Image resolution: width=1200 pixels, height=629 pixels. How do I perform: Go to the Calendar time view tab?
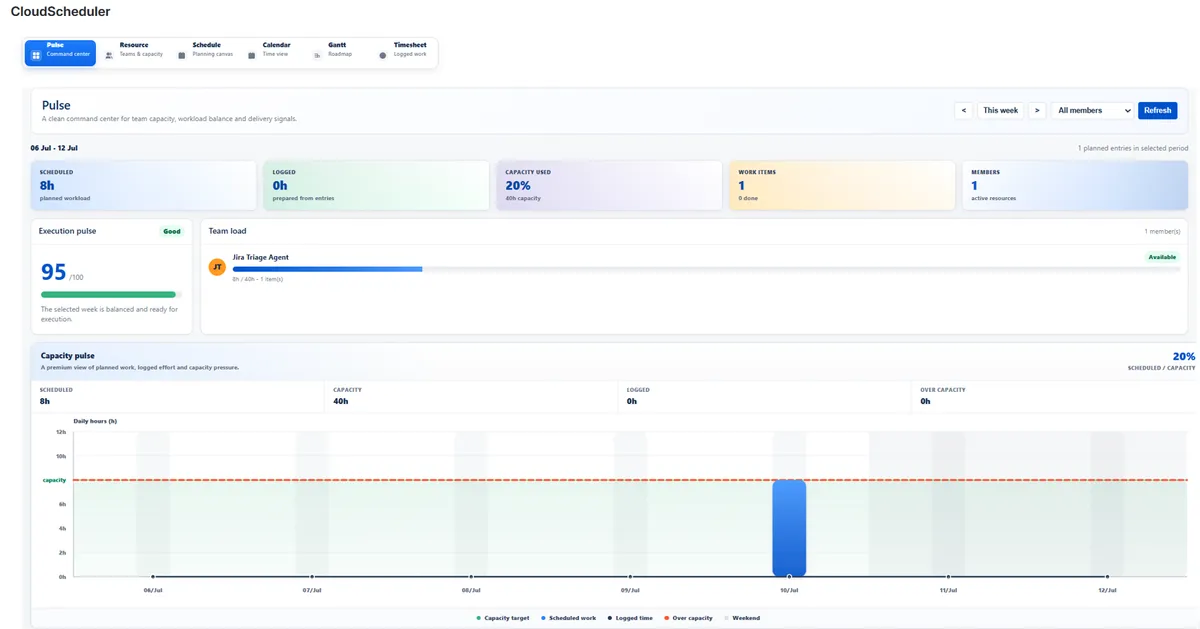[x=270, y=50]
